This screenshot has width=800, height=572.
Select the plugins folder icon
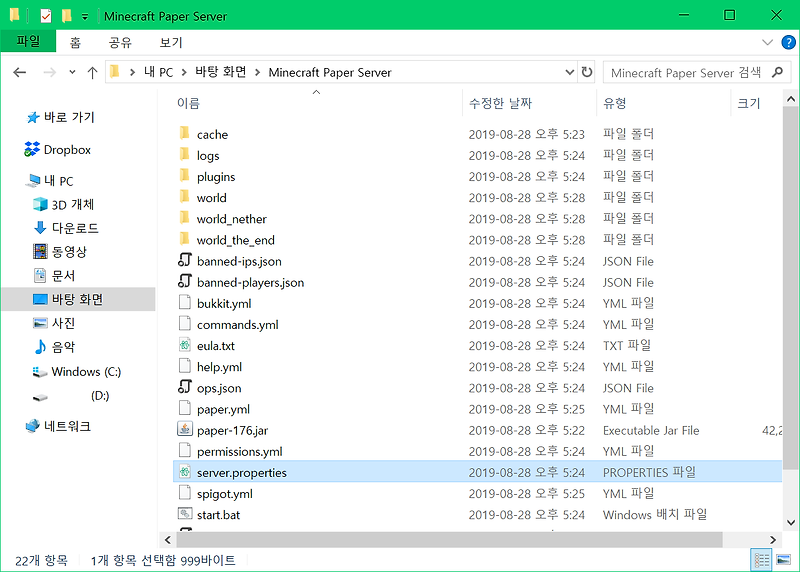coord(185,176)
